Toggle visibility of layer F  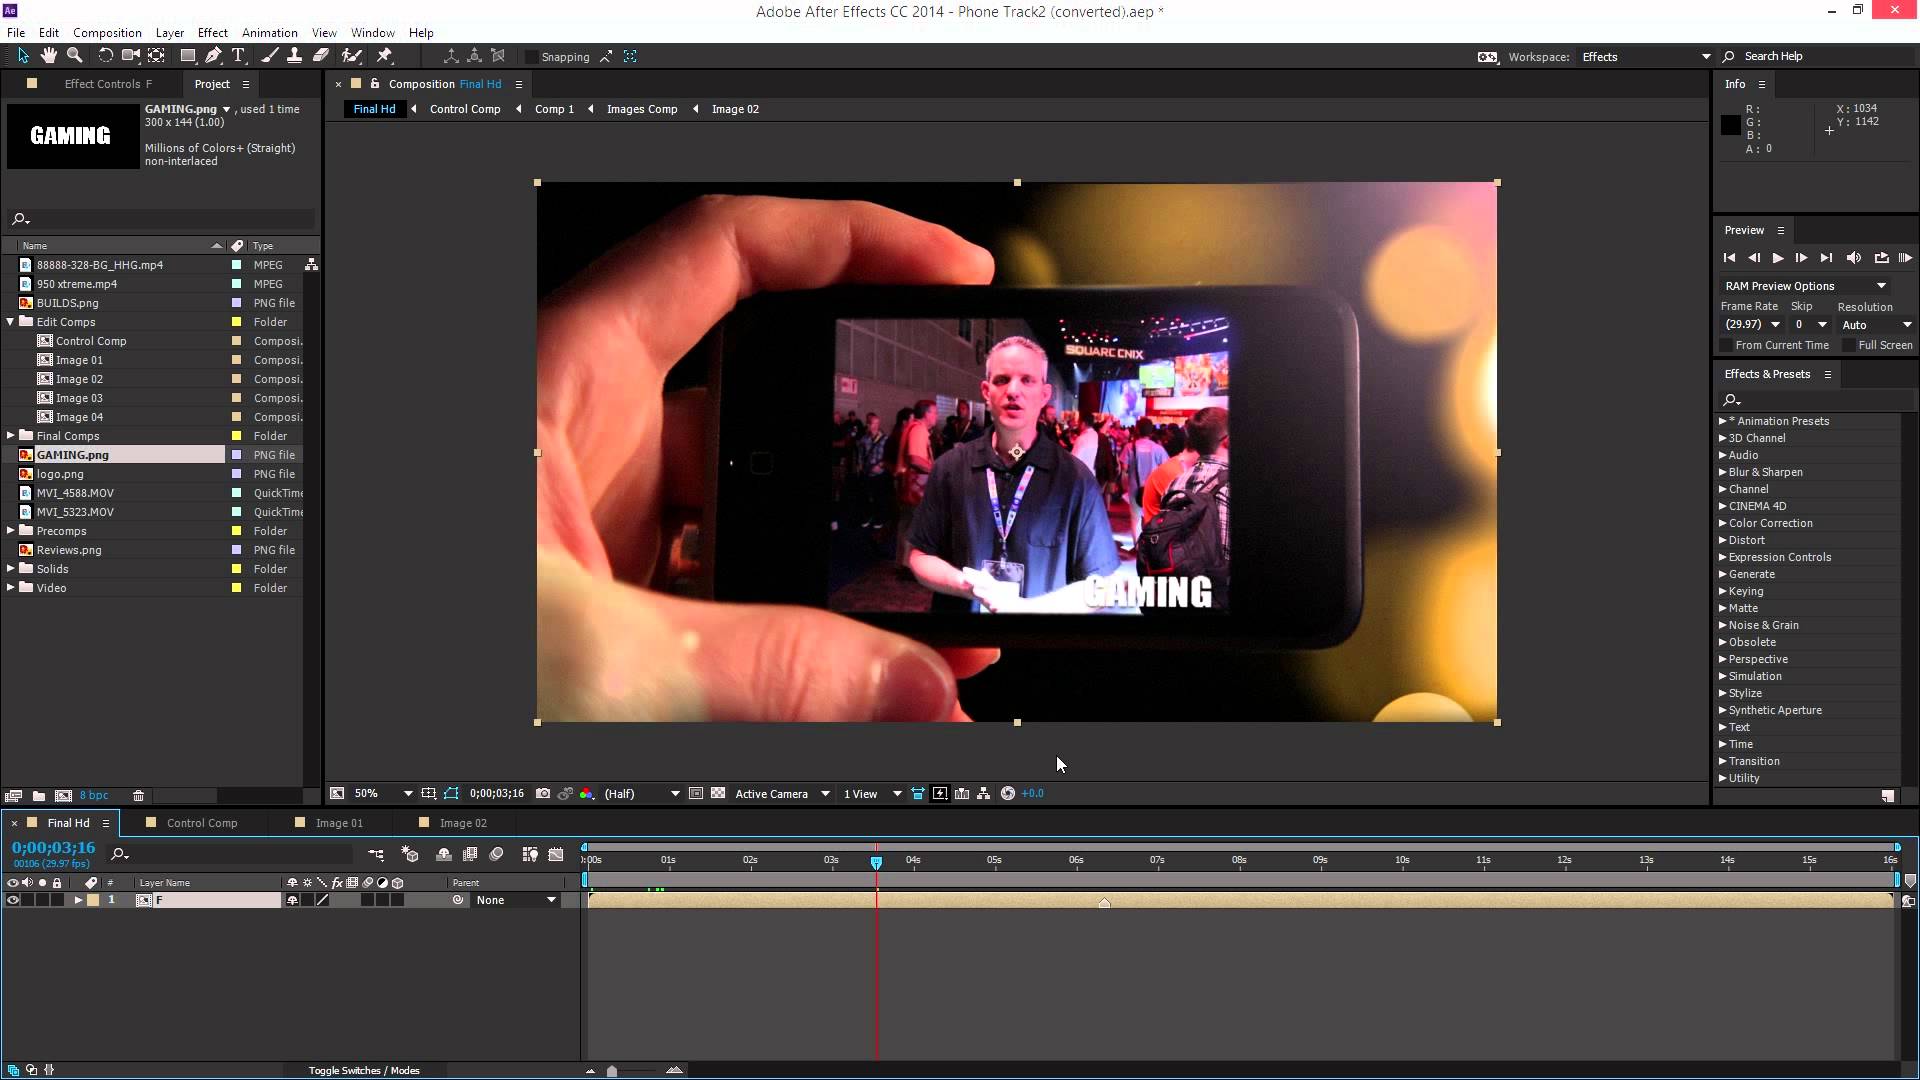[x=13, y=899]
